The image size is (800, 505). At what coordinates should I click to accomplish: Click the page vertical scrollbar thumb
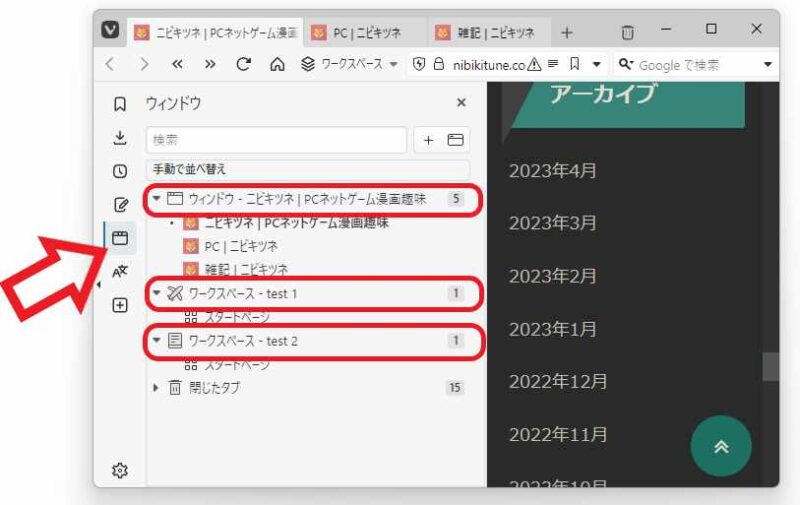pos(770,366)
